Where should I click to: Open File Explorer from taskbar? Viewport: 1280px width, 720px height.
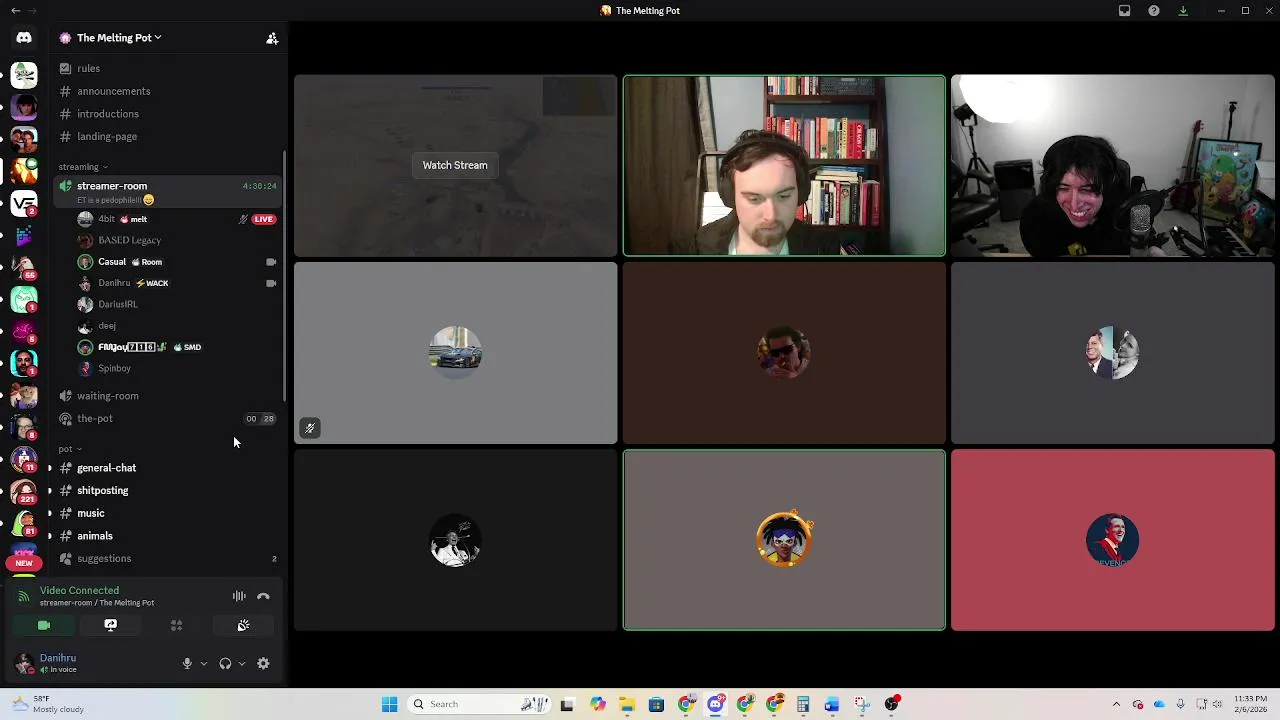coord(627,704)
